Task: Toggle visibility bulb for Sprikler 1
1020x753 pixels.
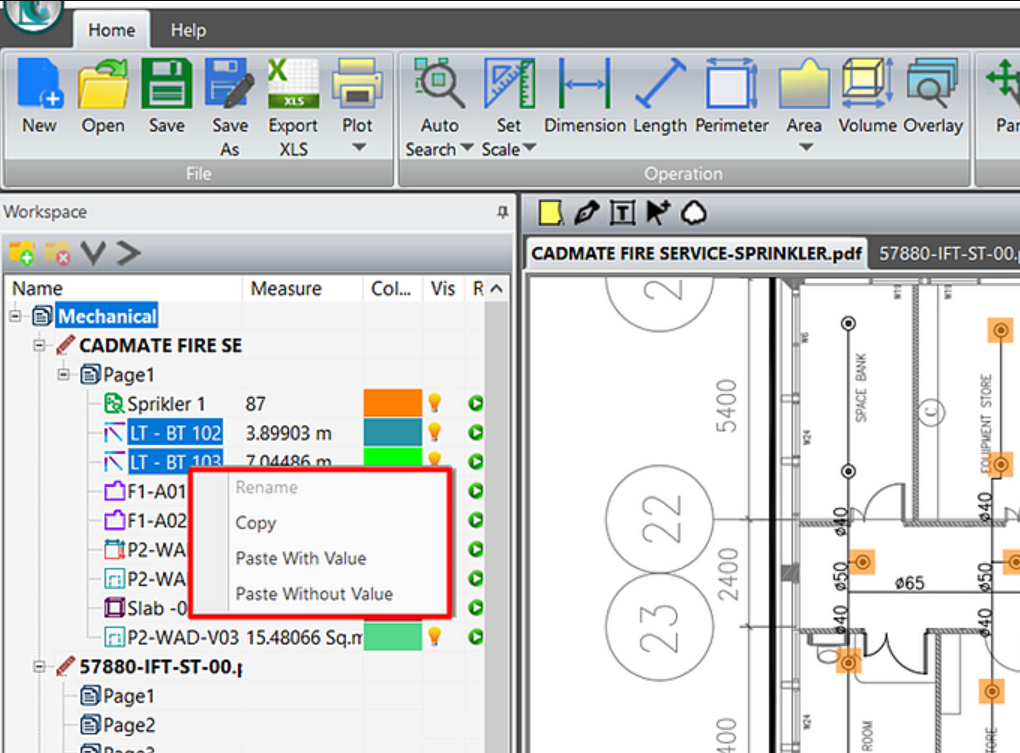Action: pos(435,403)
